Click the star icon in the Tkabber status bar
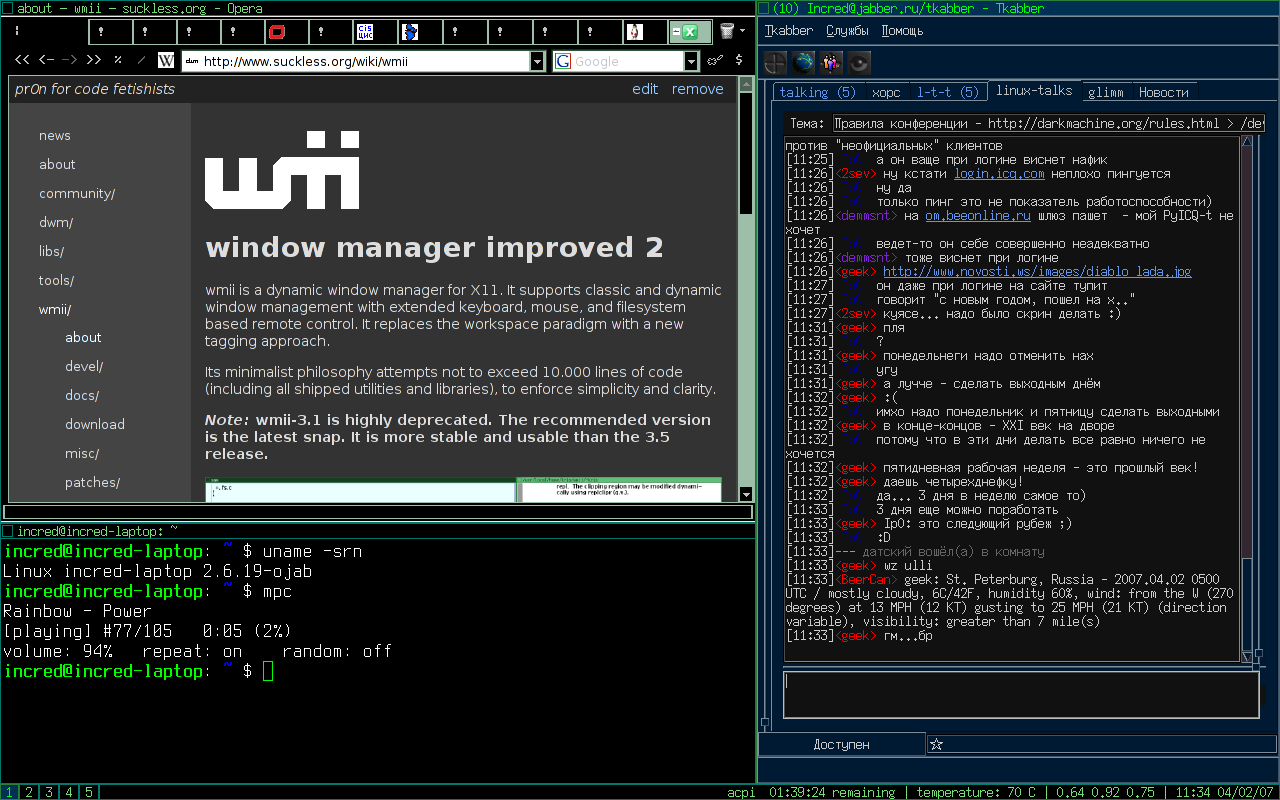Image resolution: width=1280 pixels, height=800 pixels. coord(936,744)
